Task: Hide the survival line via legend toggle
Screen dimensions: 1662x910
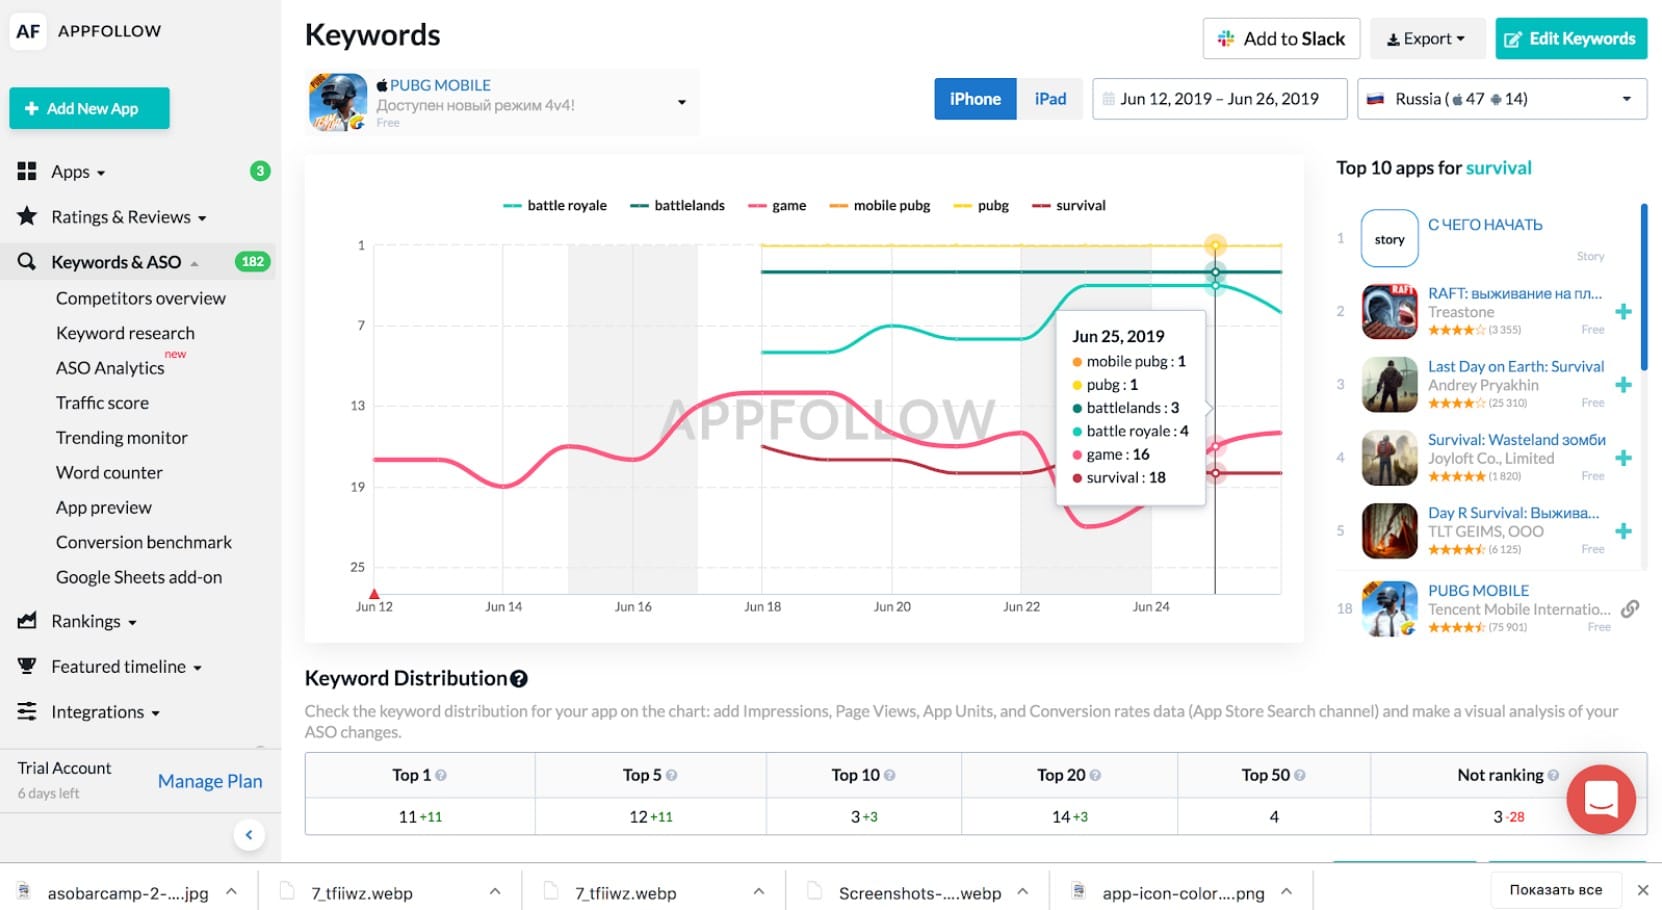Action: click(1069, 205)
